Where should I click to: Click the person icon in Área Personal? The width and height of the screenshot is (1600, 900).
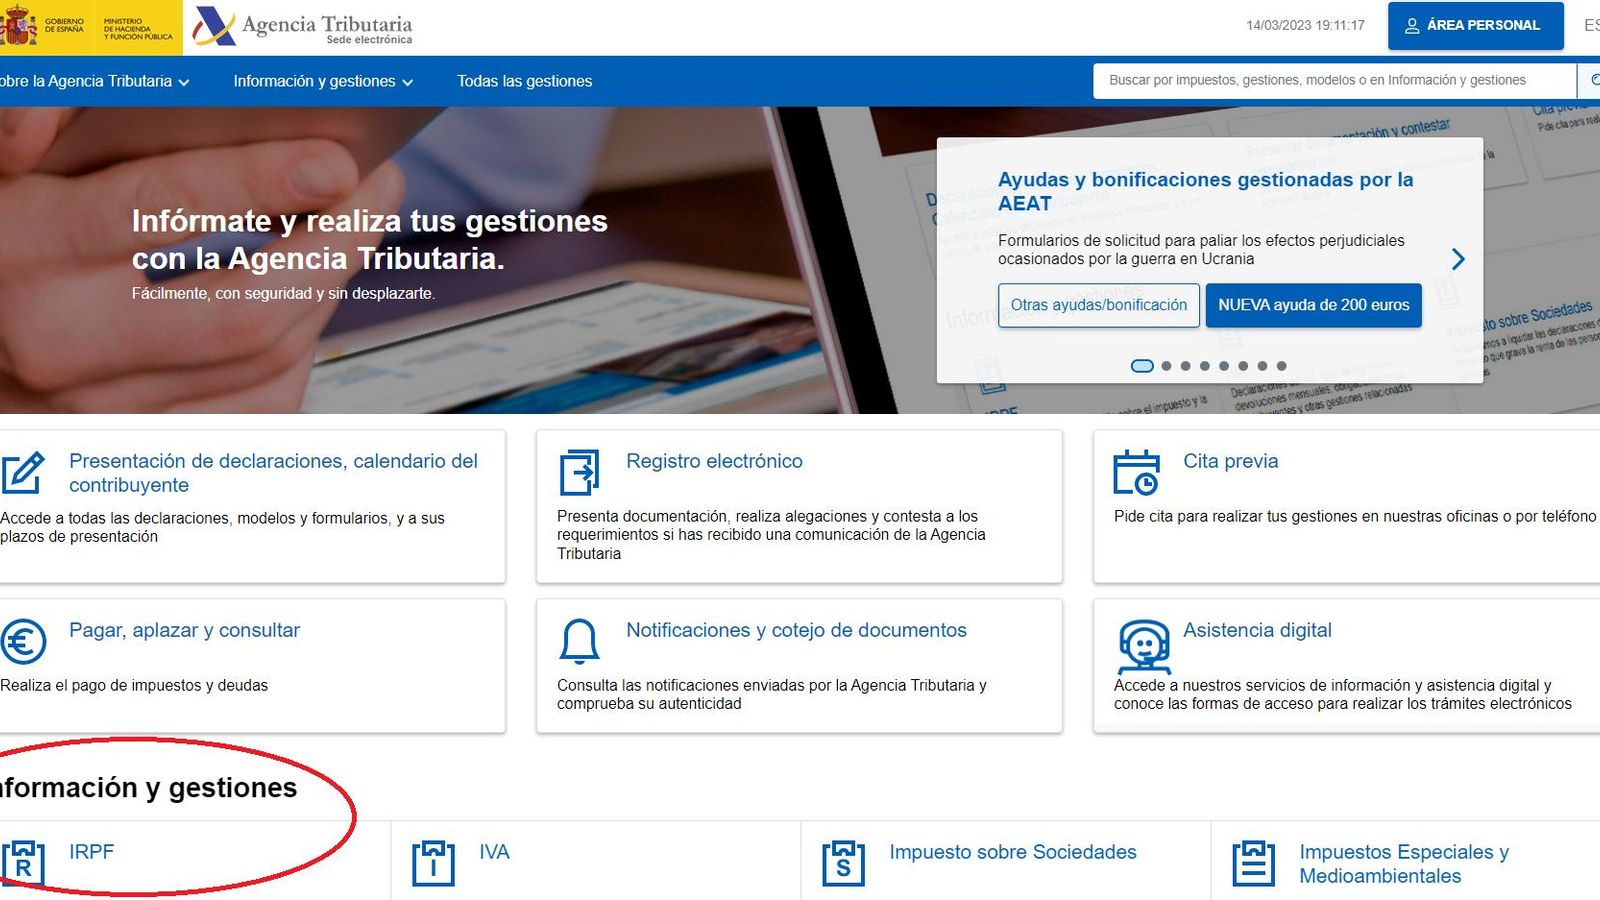[1412, 26]
